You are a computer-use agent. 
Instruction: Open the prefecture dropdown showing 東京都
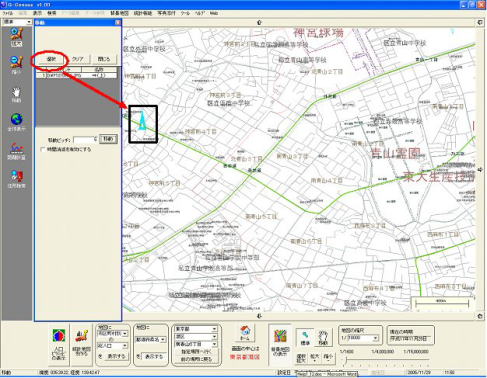pos(197,329)
